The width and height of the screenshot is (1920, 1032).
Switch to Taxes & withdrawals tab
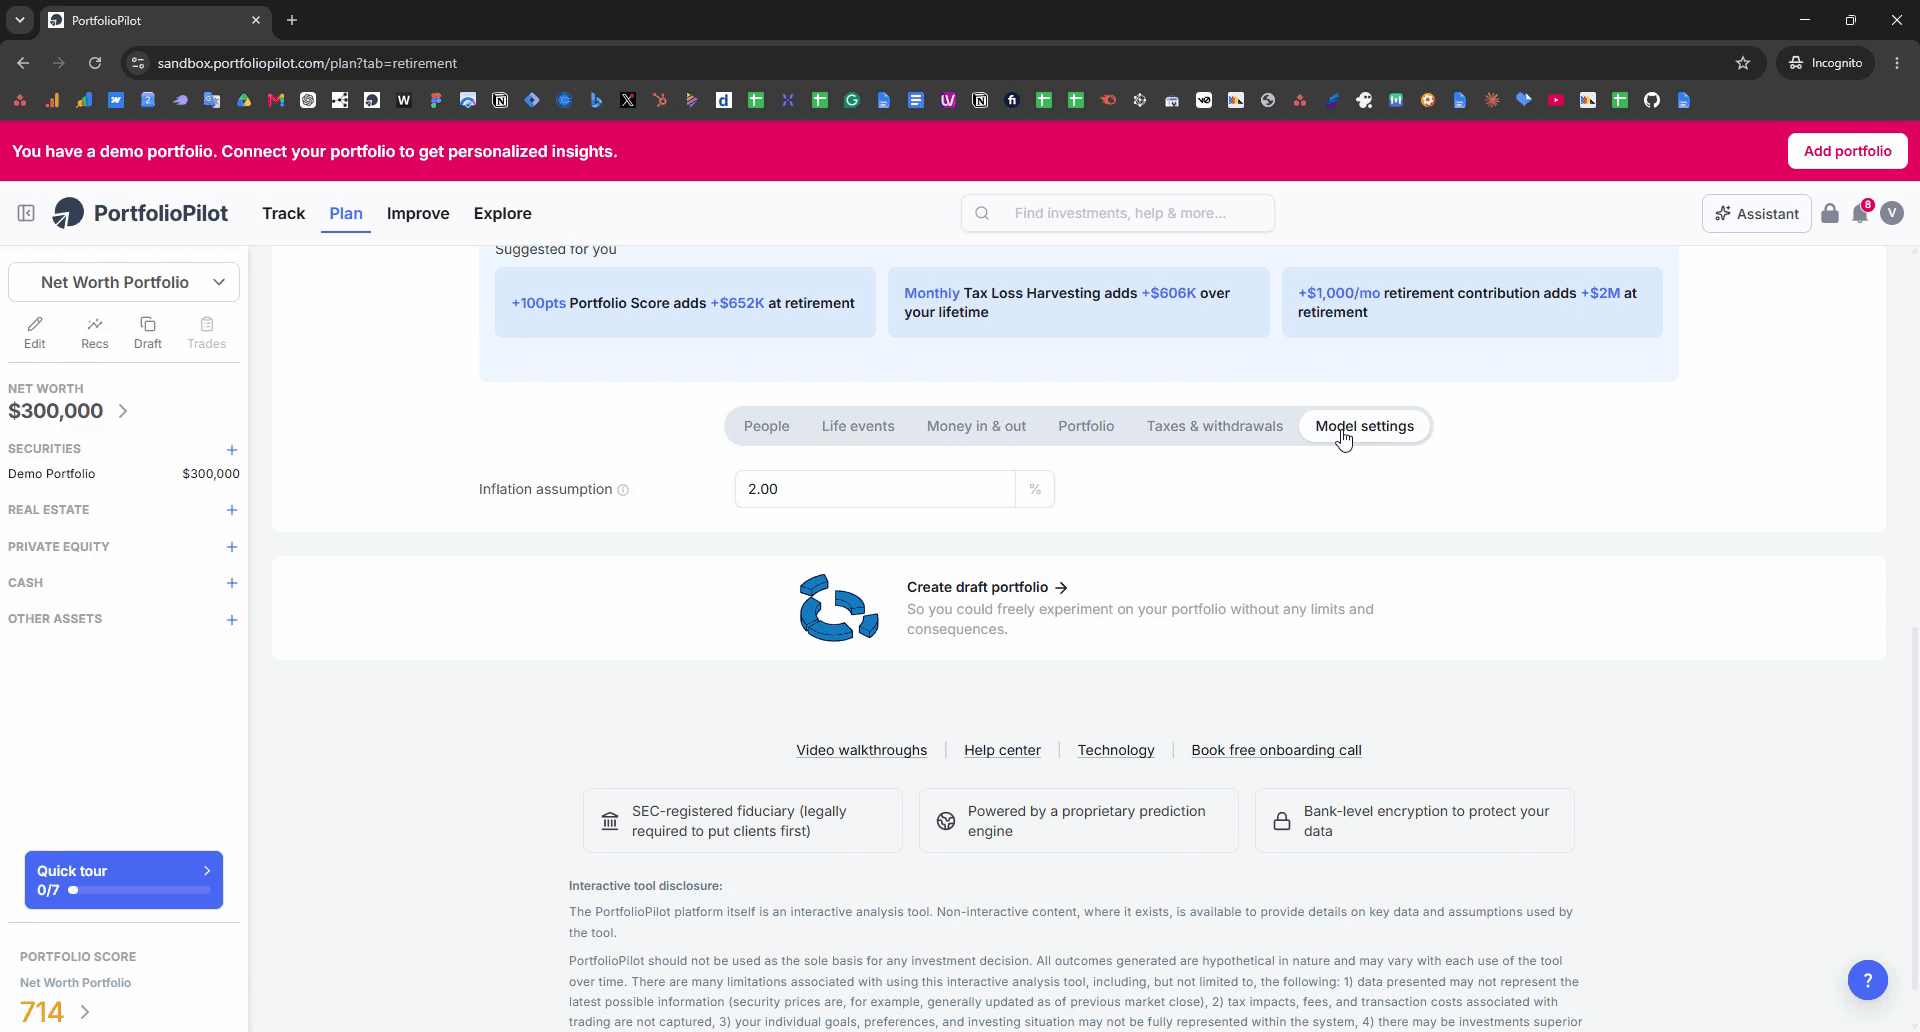[x=1215, y=426]
